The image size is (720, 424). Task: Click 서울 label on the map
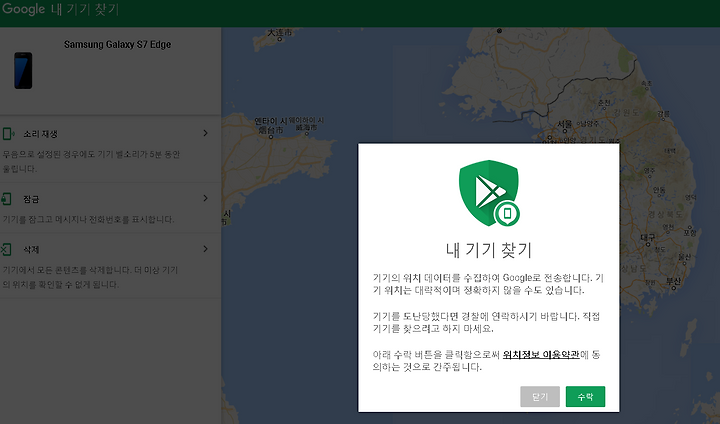pos(565,124)
